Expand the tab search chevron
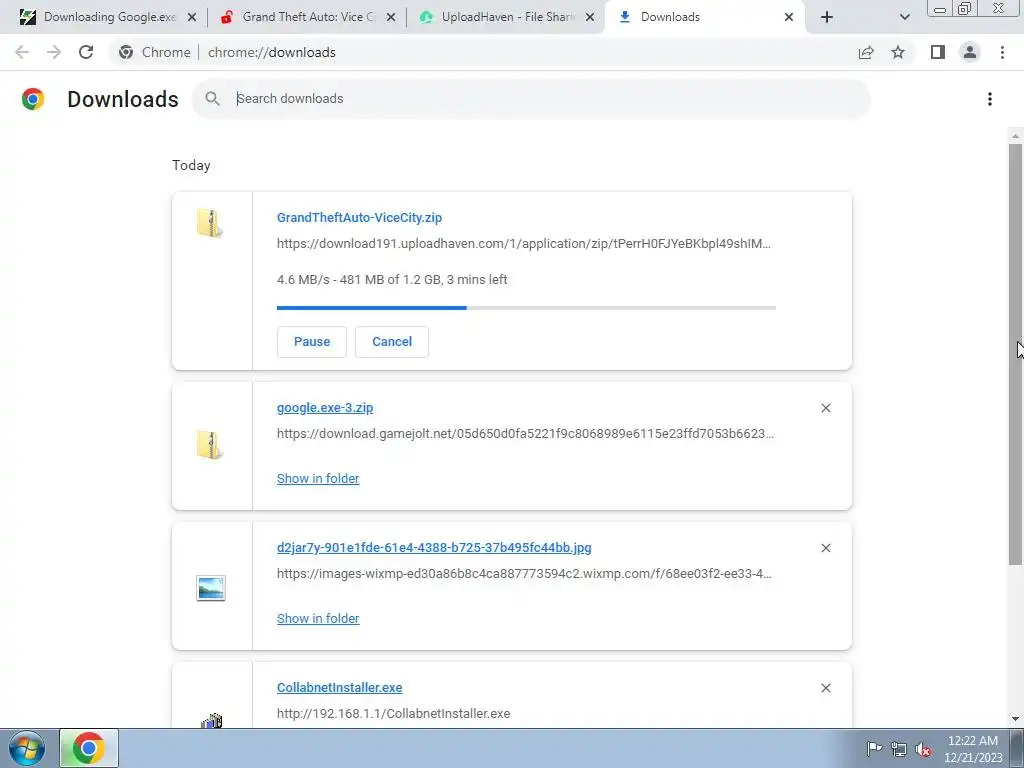 904,17
